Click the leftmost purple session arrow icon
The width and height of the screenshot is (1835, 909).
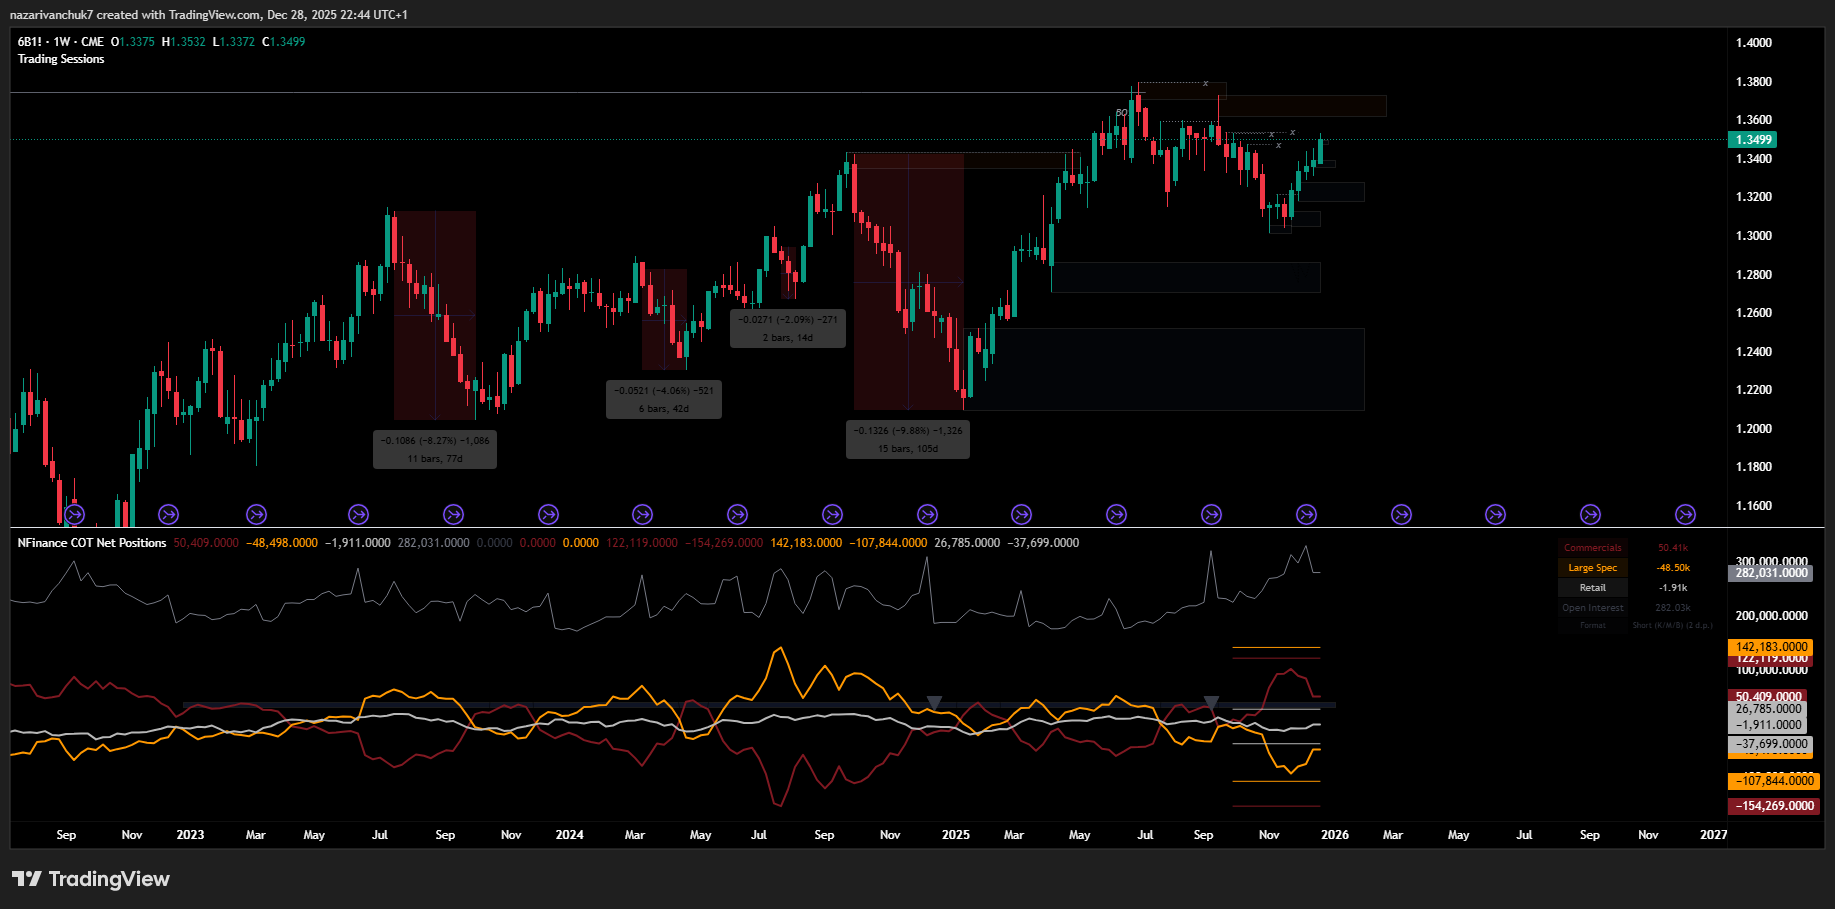tap(73, 514)
